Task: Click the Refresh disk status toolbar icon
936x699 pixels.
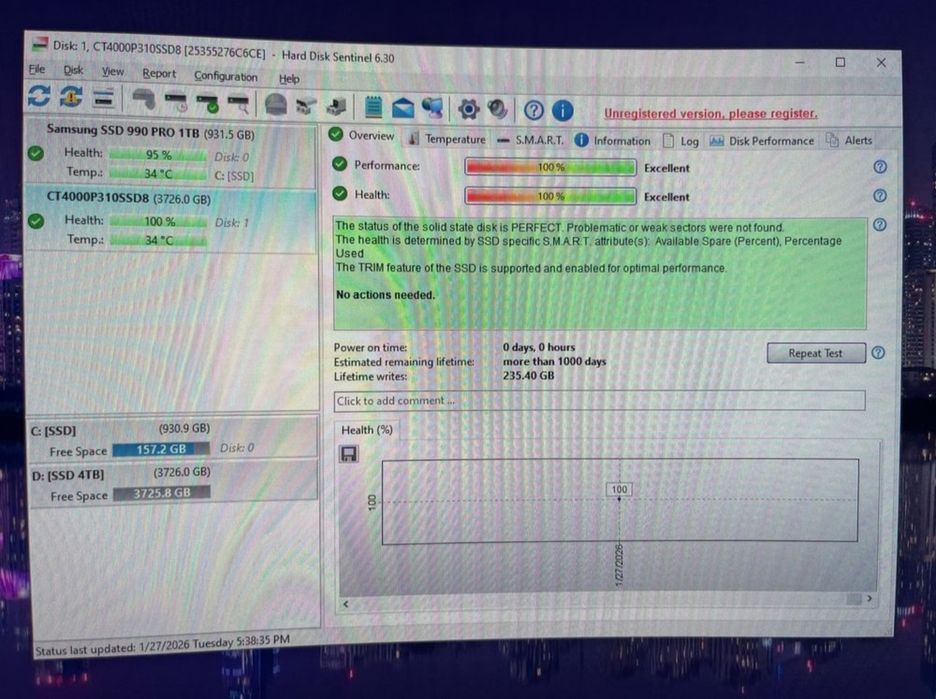Action: tap(39, 96)
